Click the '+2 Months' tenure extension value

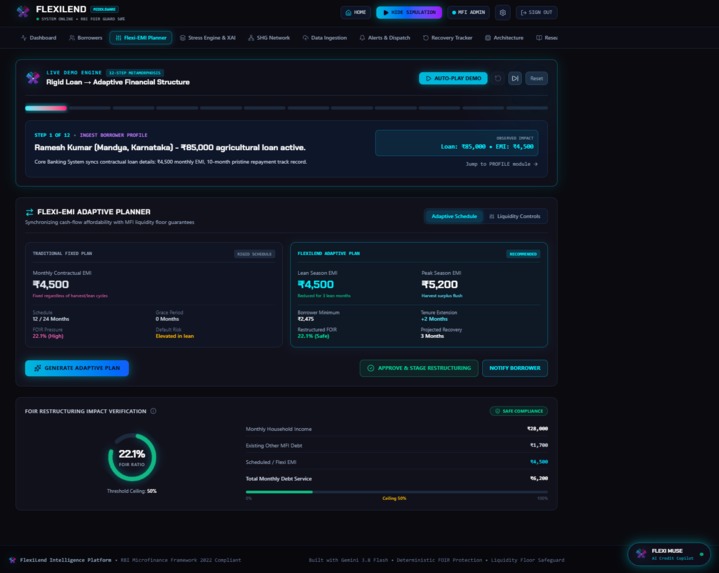click(x=434, y=319)
